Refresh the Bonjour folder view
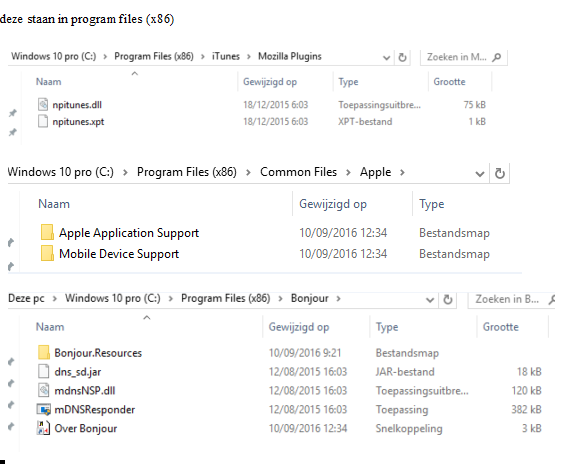The width and height of the screenshot is (576, 464). tap(448, 299)
